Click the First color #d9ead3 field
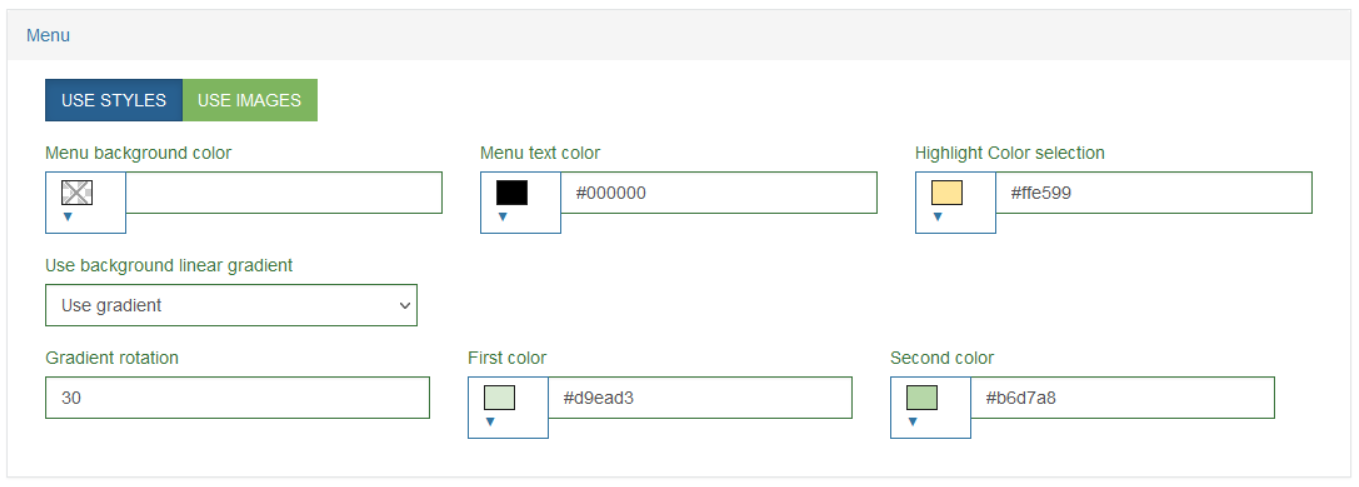1359x487 pixels. tap(700, 398)
